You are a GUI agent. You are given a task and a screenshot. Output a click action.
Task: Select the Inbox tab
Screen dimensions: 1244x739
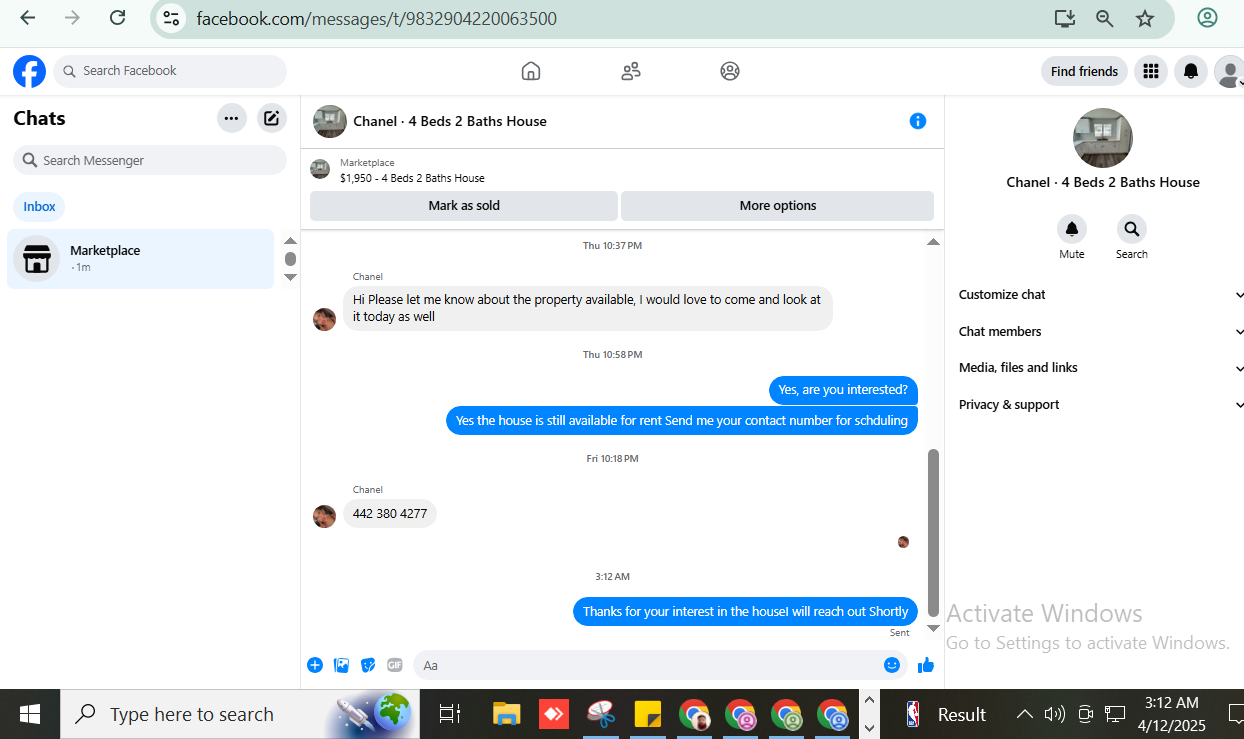point(40,207)
